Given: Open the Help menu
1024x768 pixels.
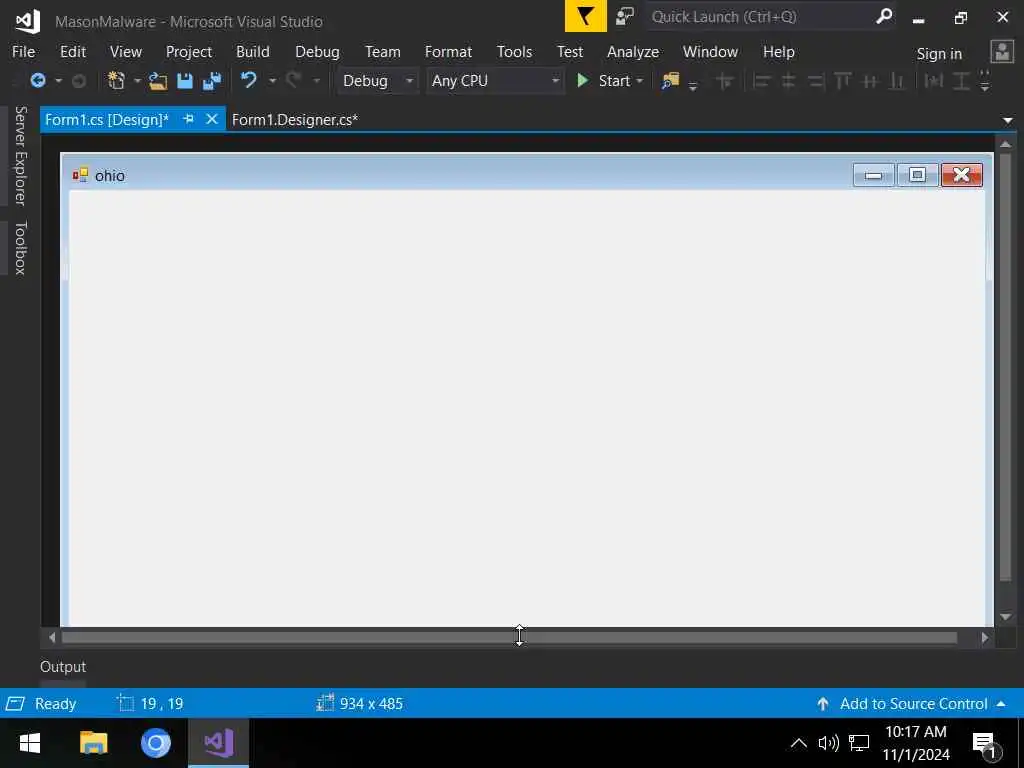Looking at the screenshot, I should point(778,52).
